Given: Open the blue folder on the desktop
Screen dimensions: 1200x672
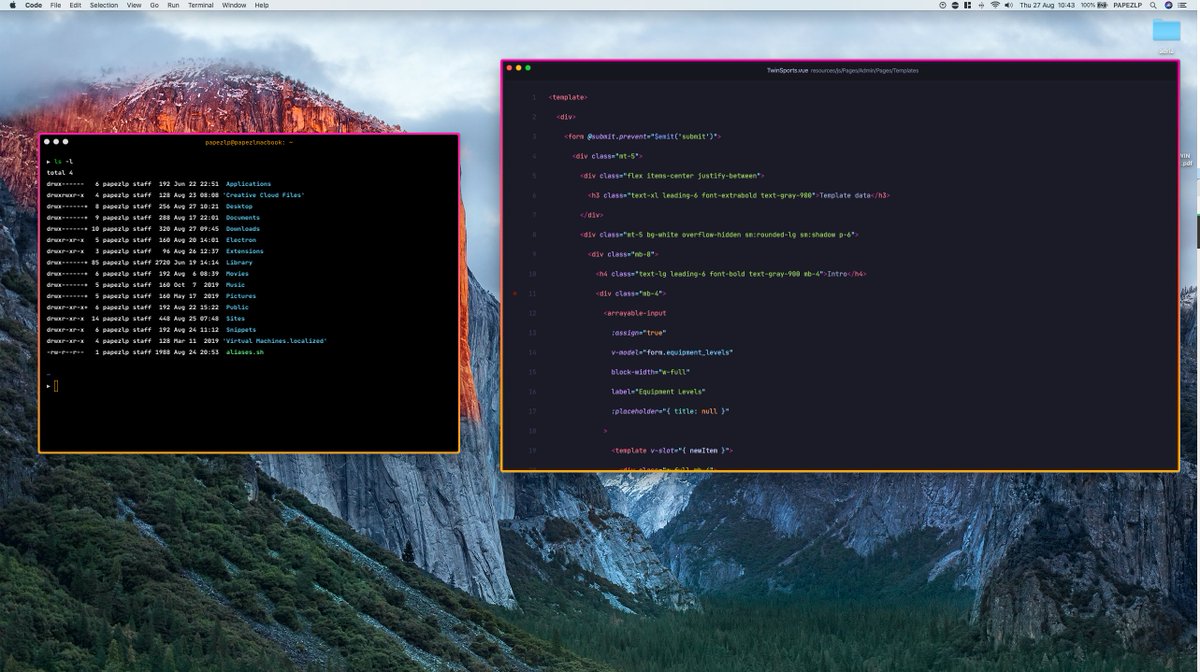Looking at the screenshot, I should 1165,32.
